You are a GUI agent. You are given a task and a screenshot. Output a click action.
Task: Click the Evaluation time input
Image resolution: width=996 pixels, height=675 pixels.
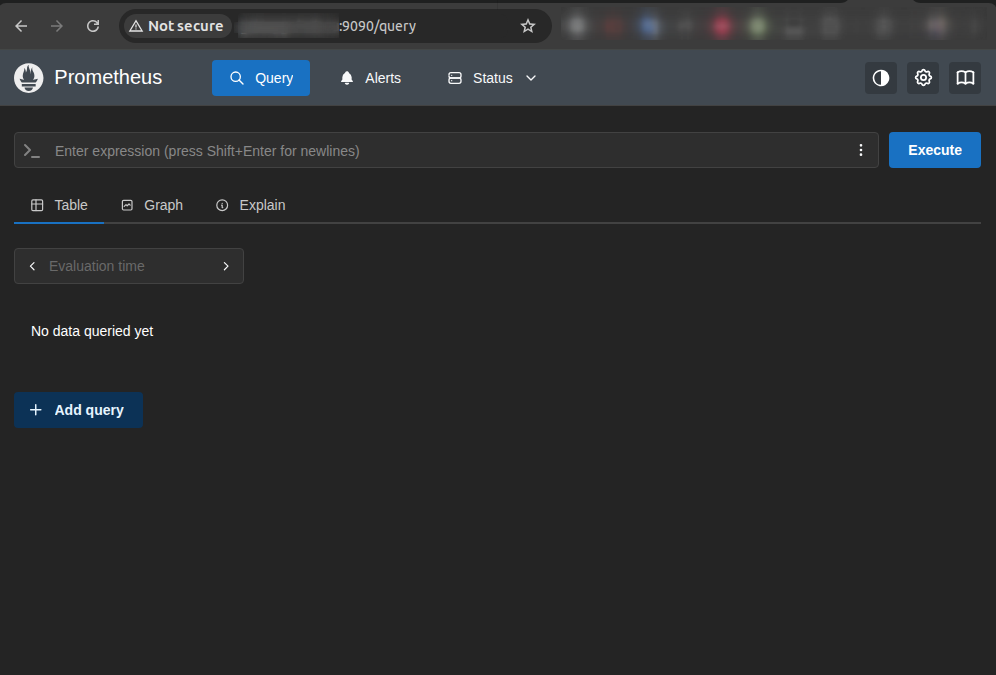[x=129, y=266]
